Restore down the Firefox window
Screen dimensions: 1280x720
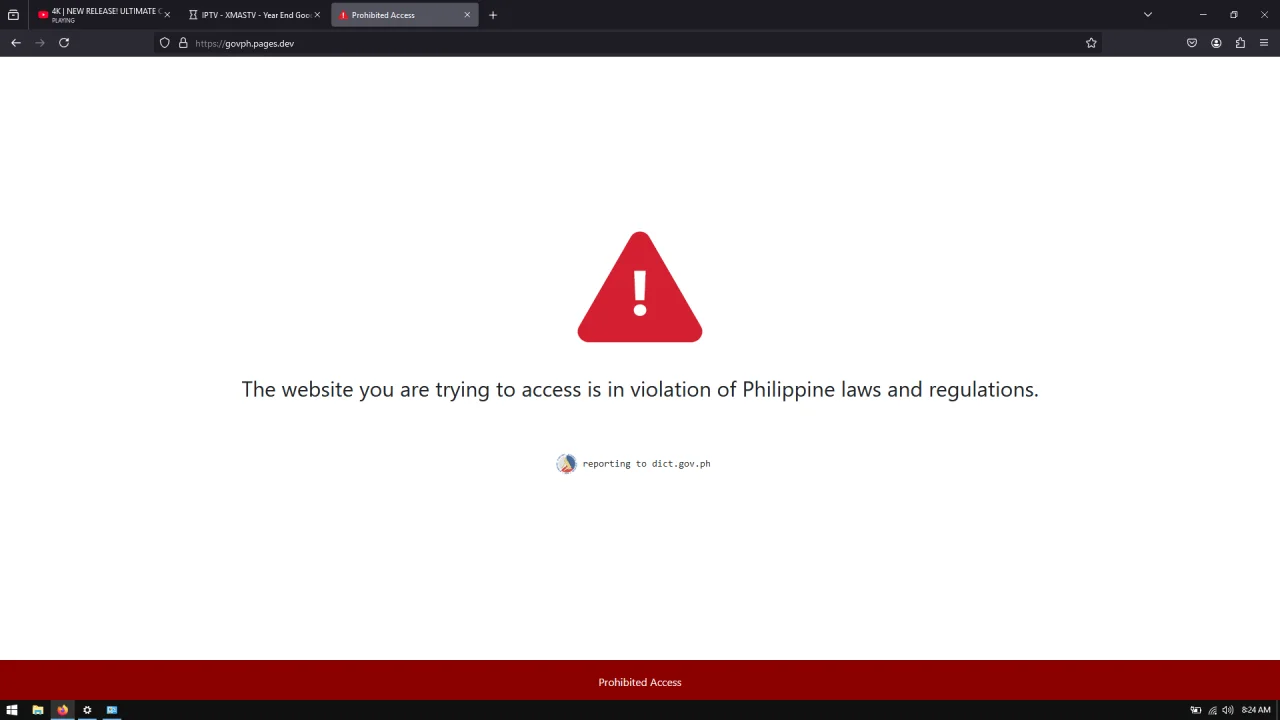point(1234,15)
